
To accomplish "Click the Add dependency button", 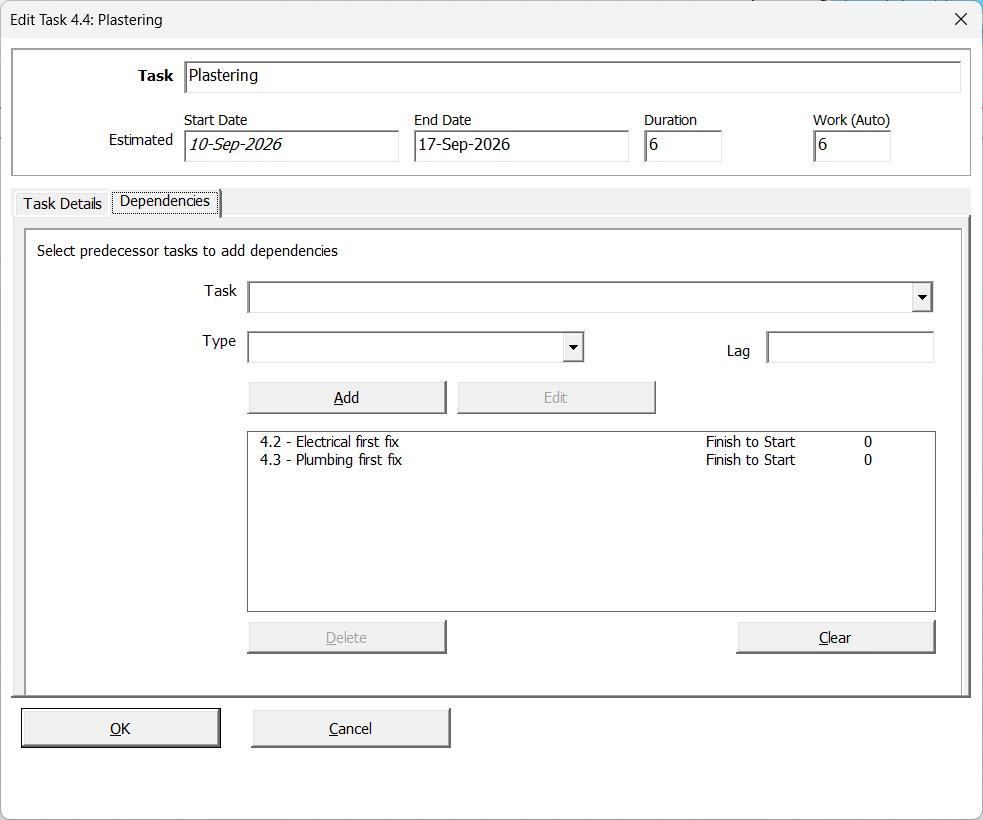I will coord(347,397).
